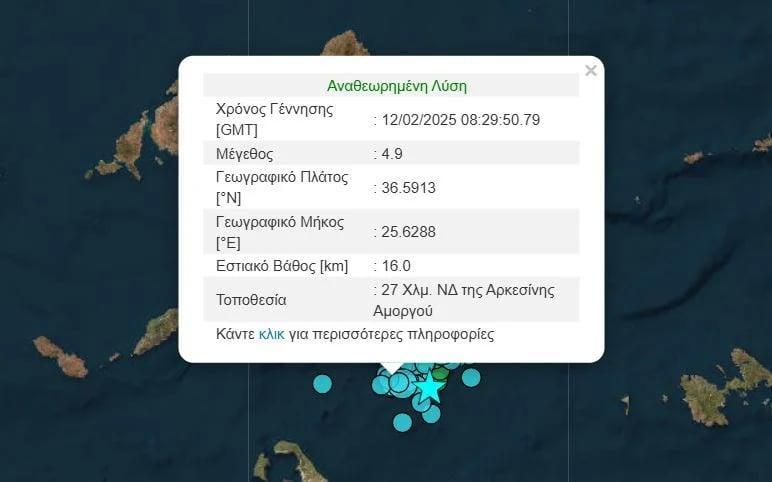Click the cyan circle right of the star
772x482 pixels.
click(x=471, y=377)
